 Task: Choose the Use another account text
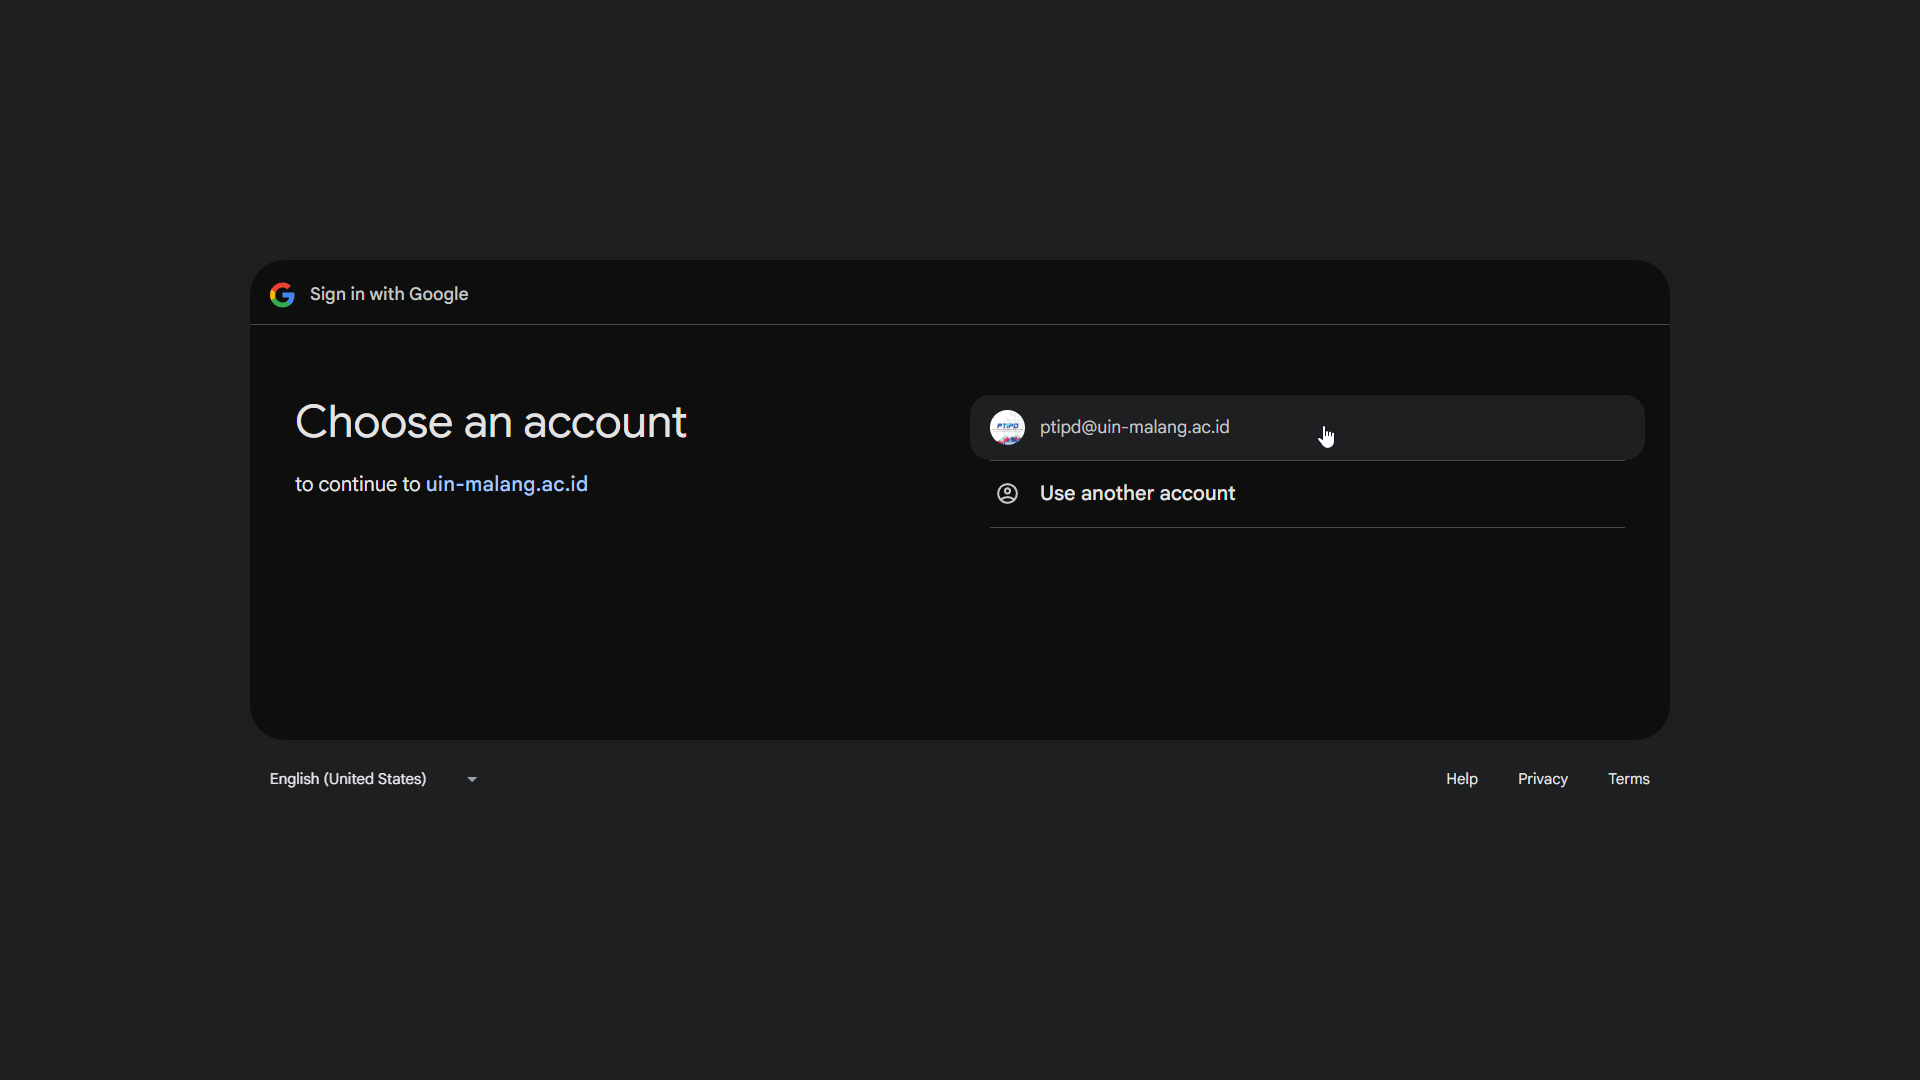pyautogui.click(x=1137, y=493)
